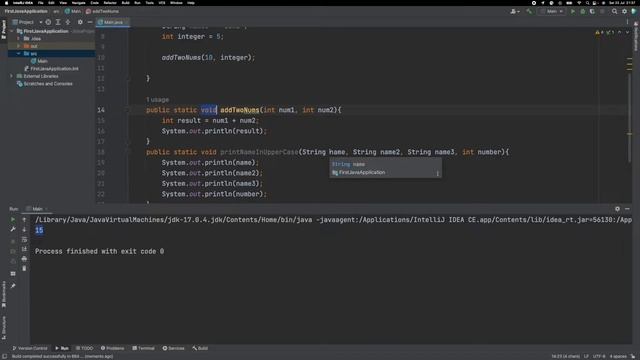
Task: Collapse the src folder
Action: click(18, 53)
